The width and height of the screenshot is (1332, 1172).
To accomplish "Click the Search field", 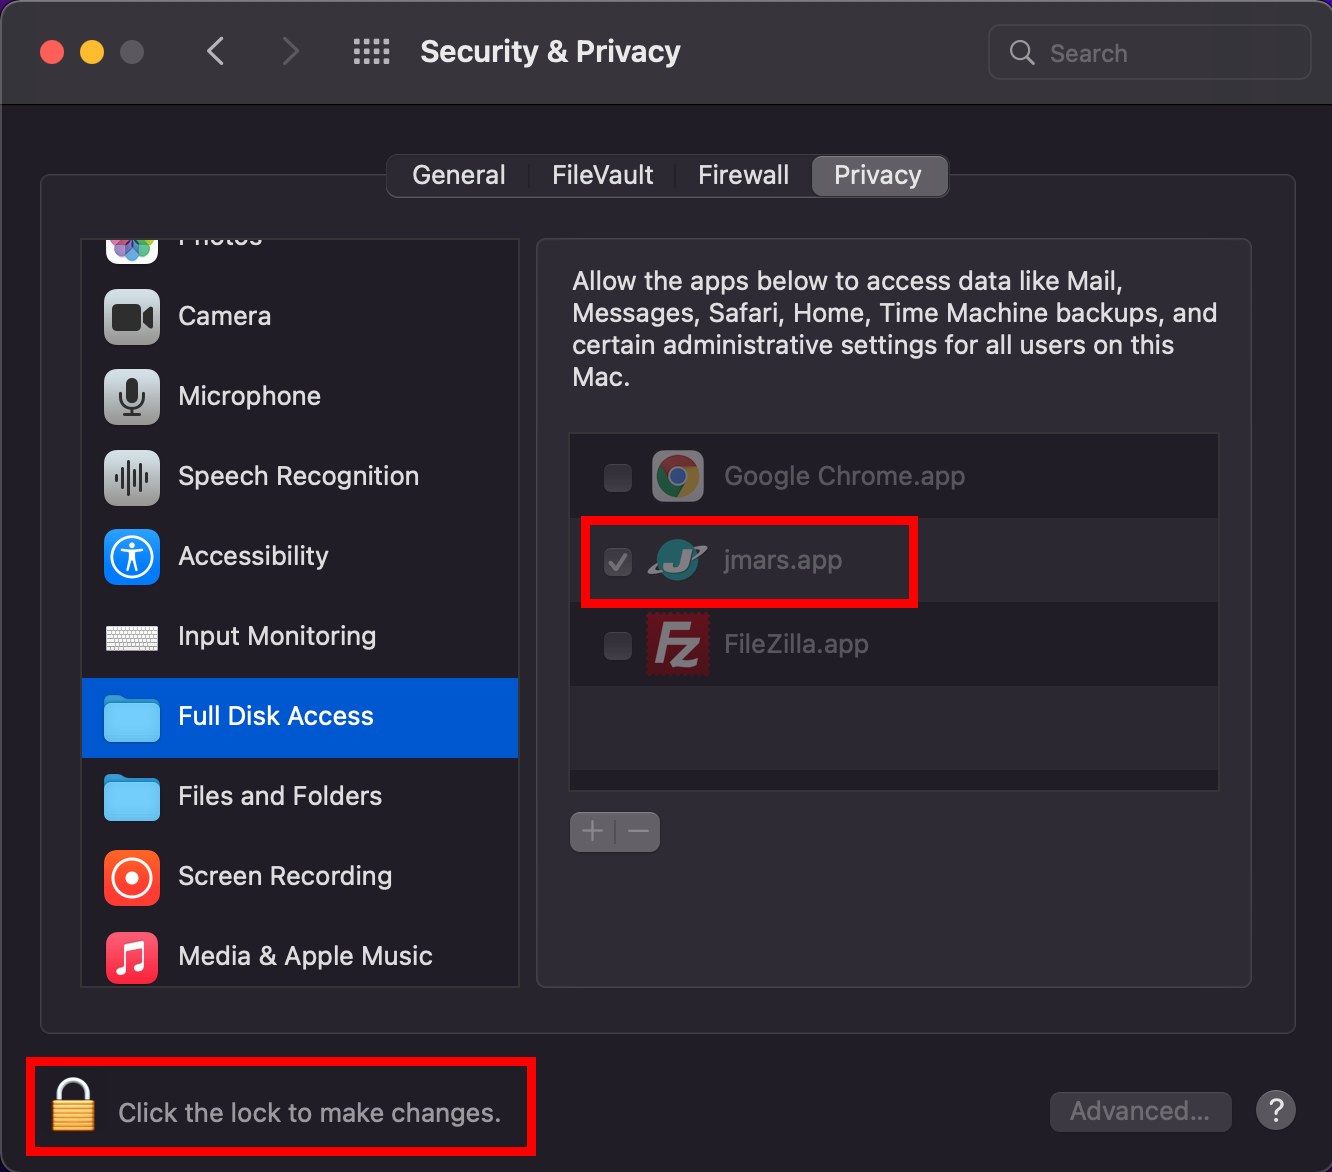I will point(1149,53).
